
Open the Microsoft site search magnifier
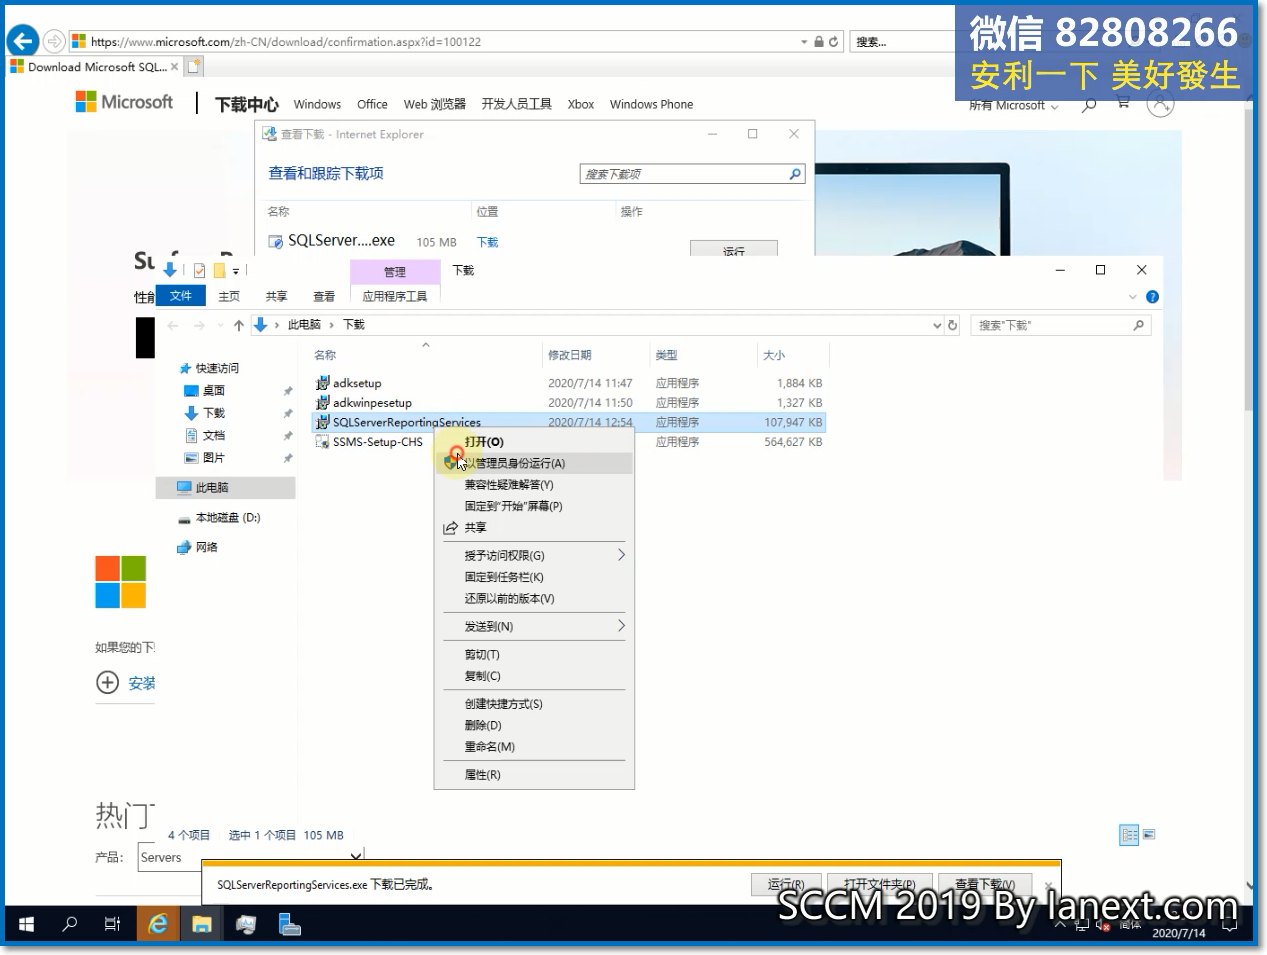tap(1089, 104)
